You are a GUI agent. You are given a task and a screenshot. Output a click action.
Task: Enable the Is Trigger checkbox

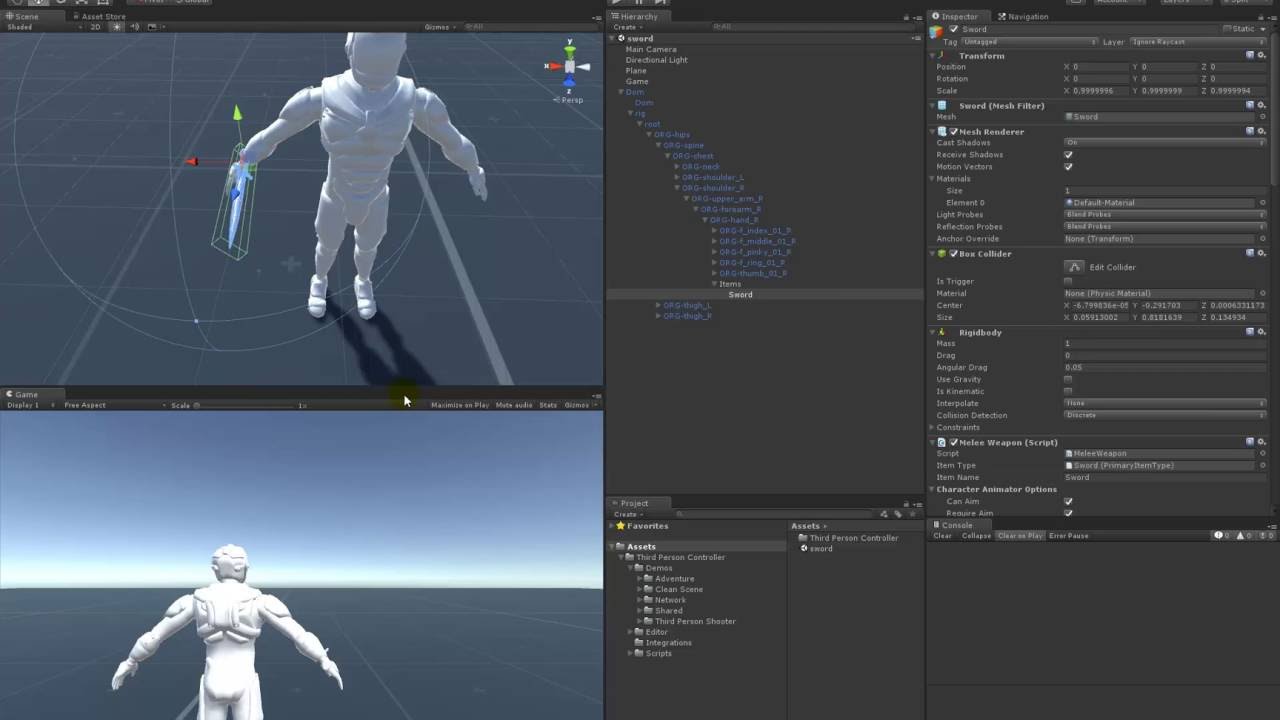coord(1068,281)
